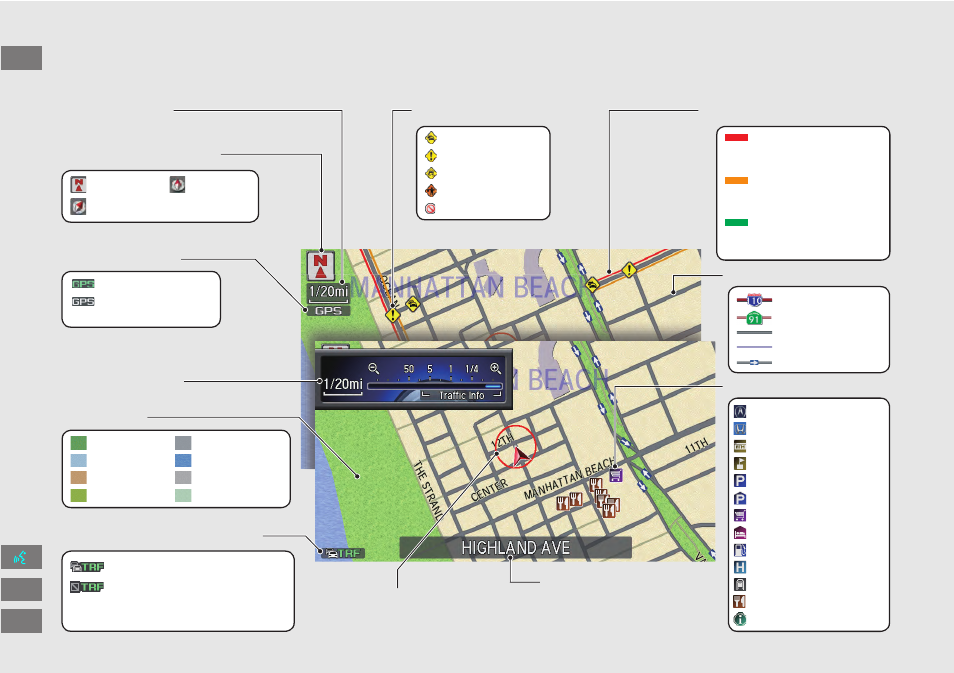The width and height of the screenshot is (954, 673).
Task: Click the exclamation incident icon on the red traffic road
Action: [x=629, y=270]
